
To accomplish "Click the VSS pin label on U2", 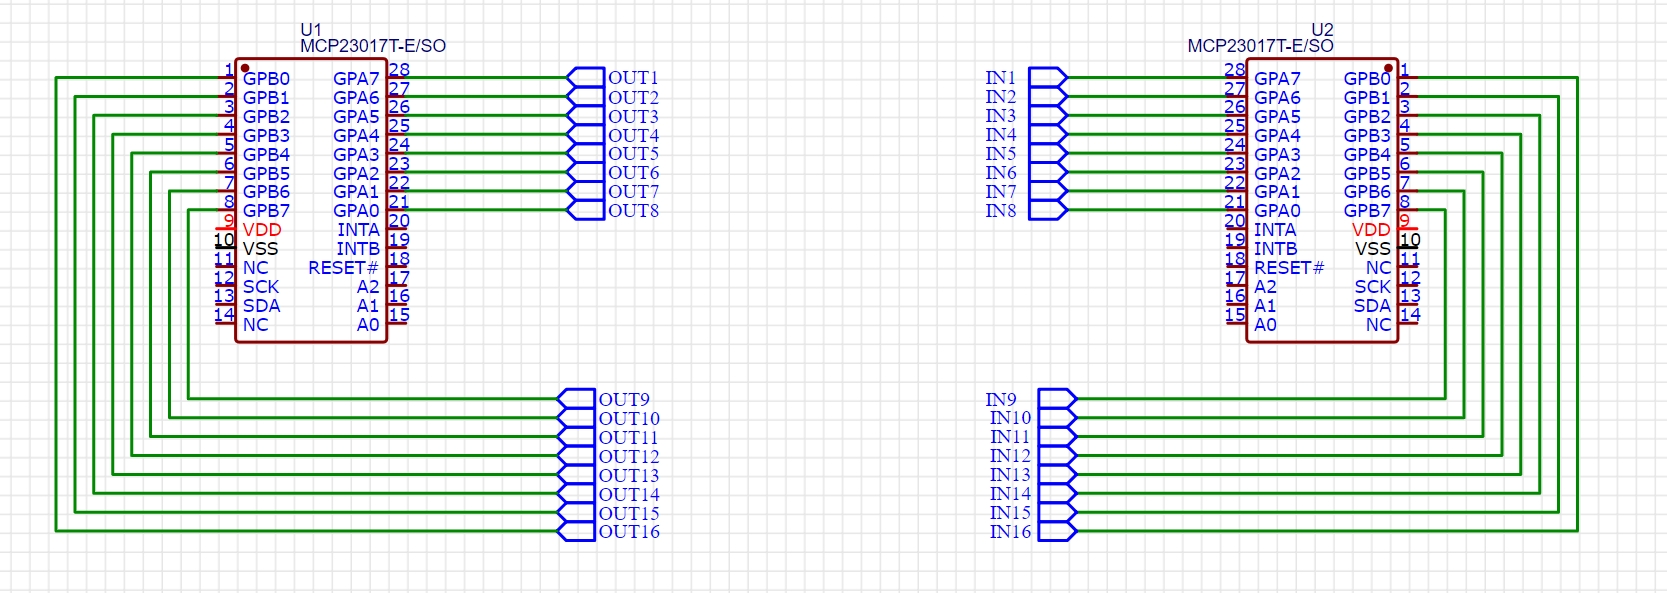I will pyautogui.click(x=1373, y=248).
